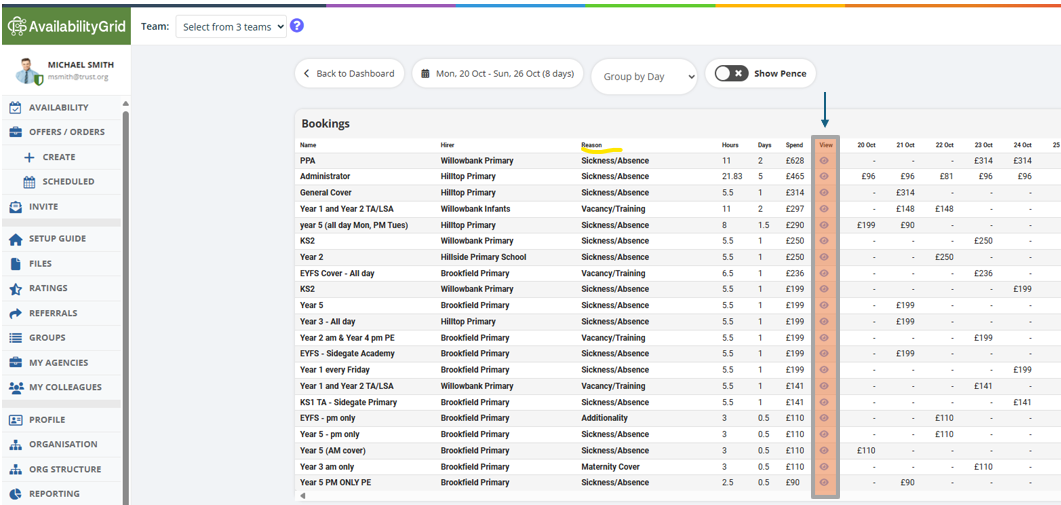Select Create under Offers / Orders
Viewport: 1061px width, 505px height.
[59, 157]
